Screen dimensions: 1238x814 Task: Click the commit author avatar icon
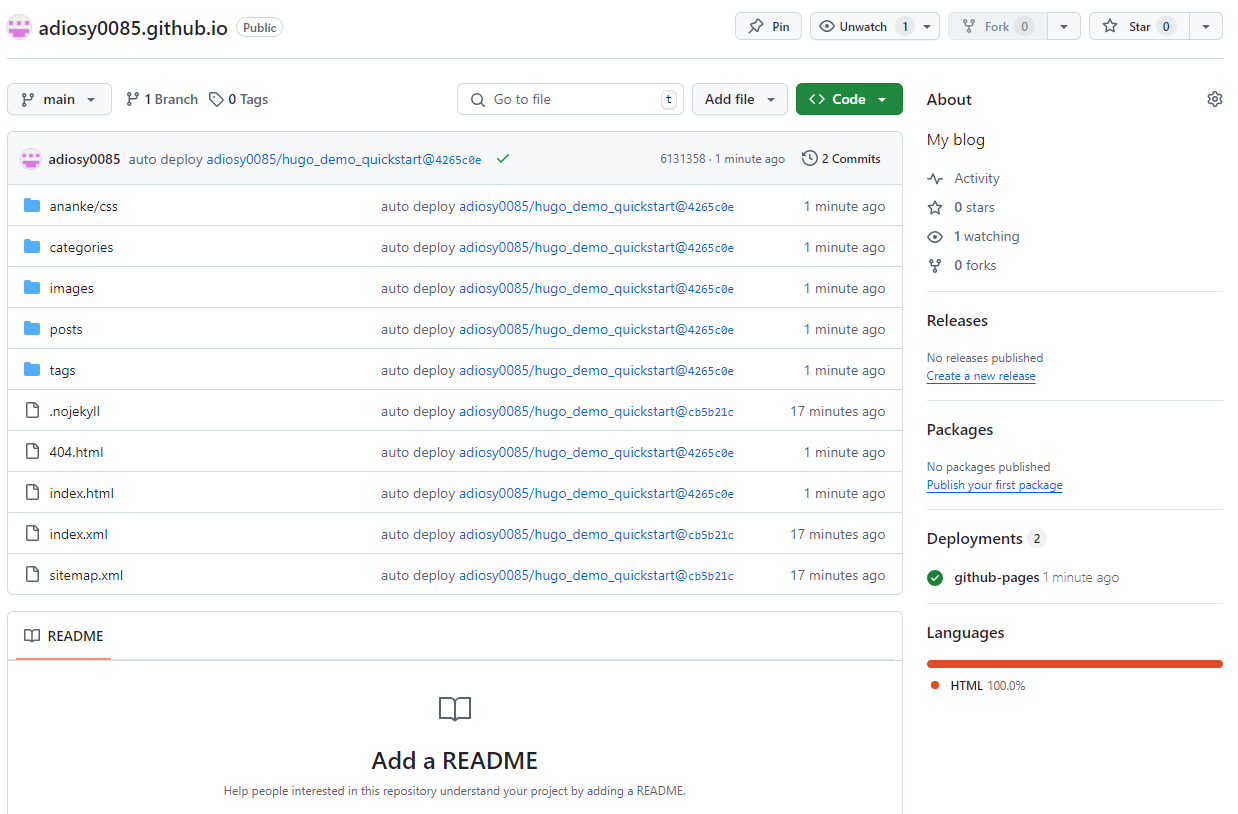(x=31, y=159)
